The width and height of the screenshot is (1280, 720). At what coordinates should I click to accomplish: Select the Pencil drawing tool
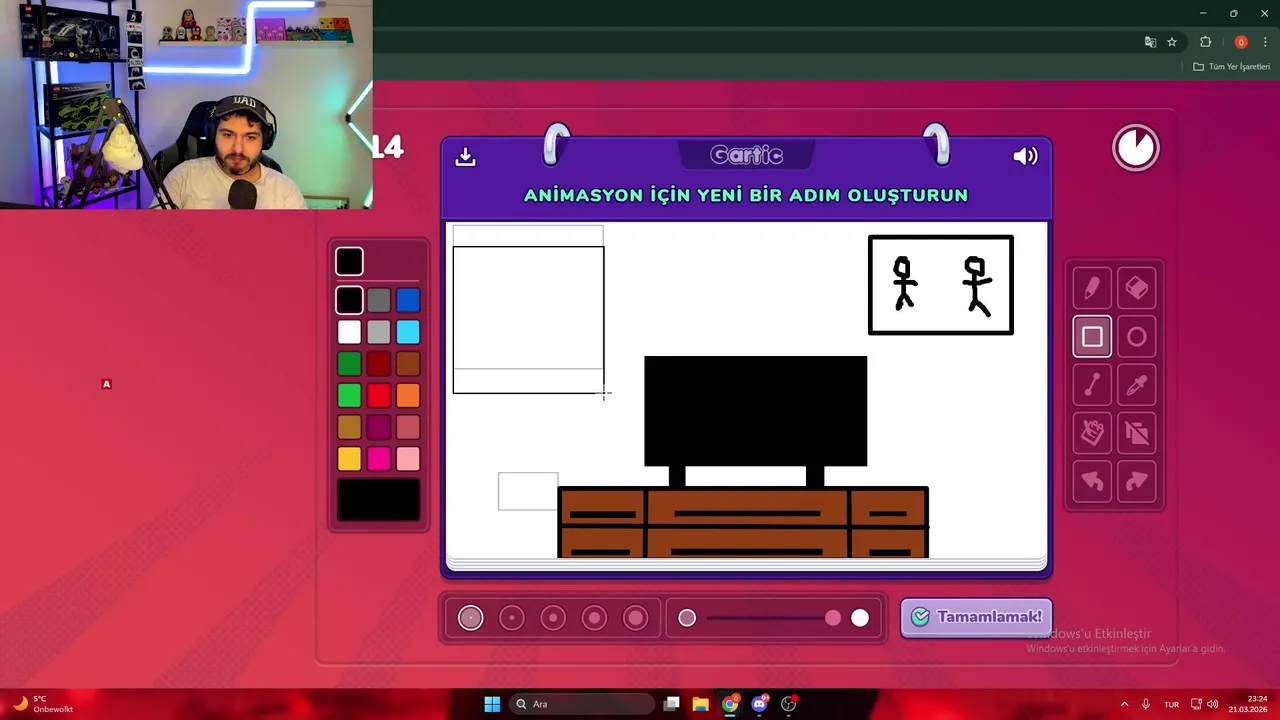click(x=1092, y=289)
